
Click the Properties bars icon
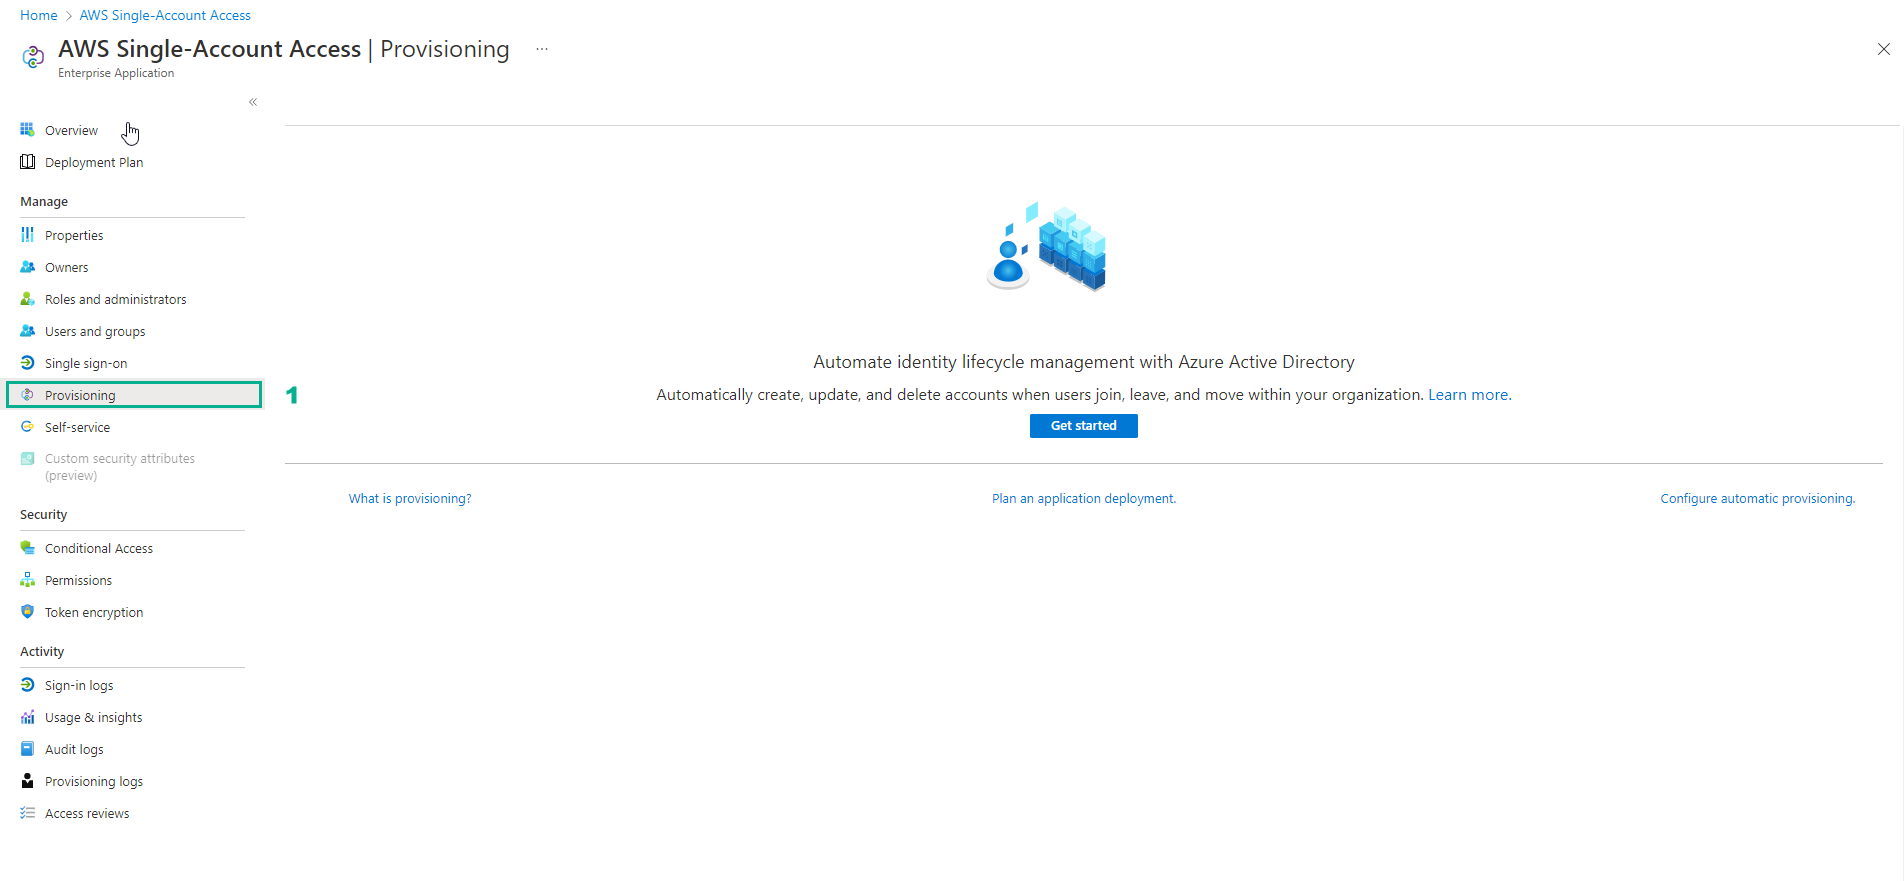[27, 235]
